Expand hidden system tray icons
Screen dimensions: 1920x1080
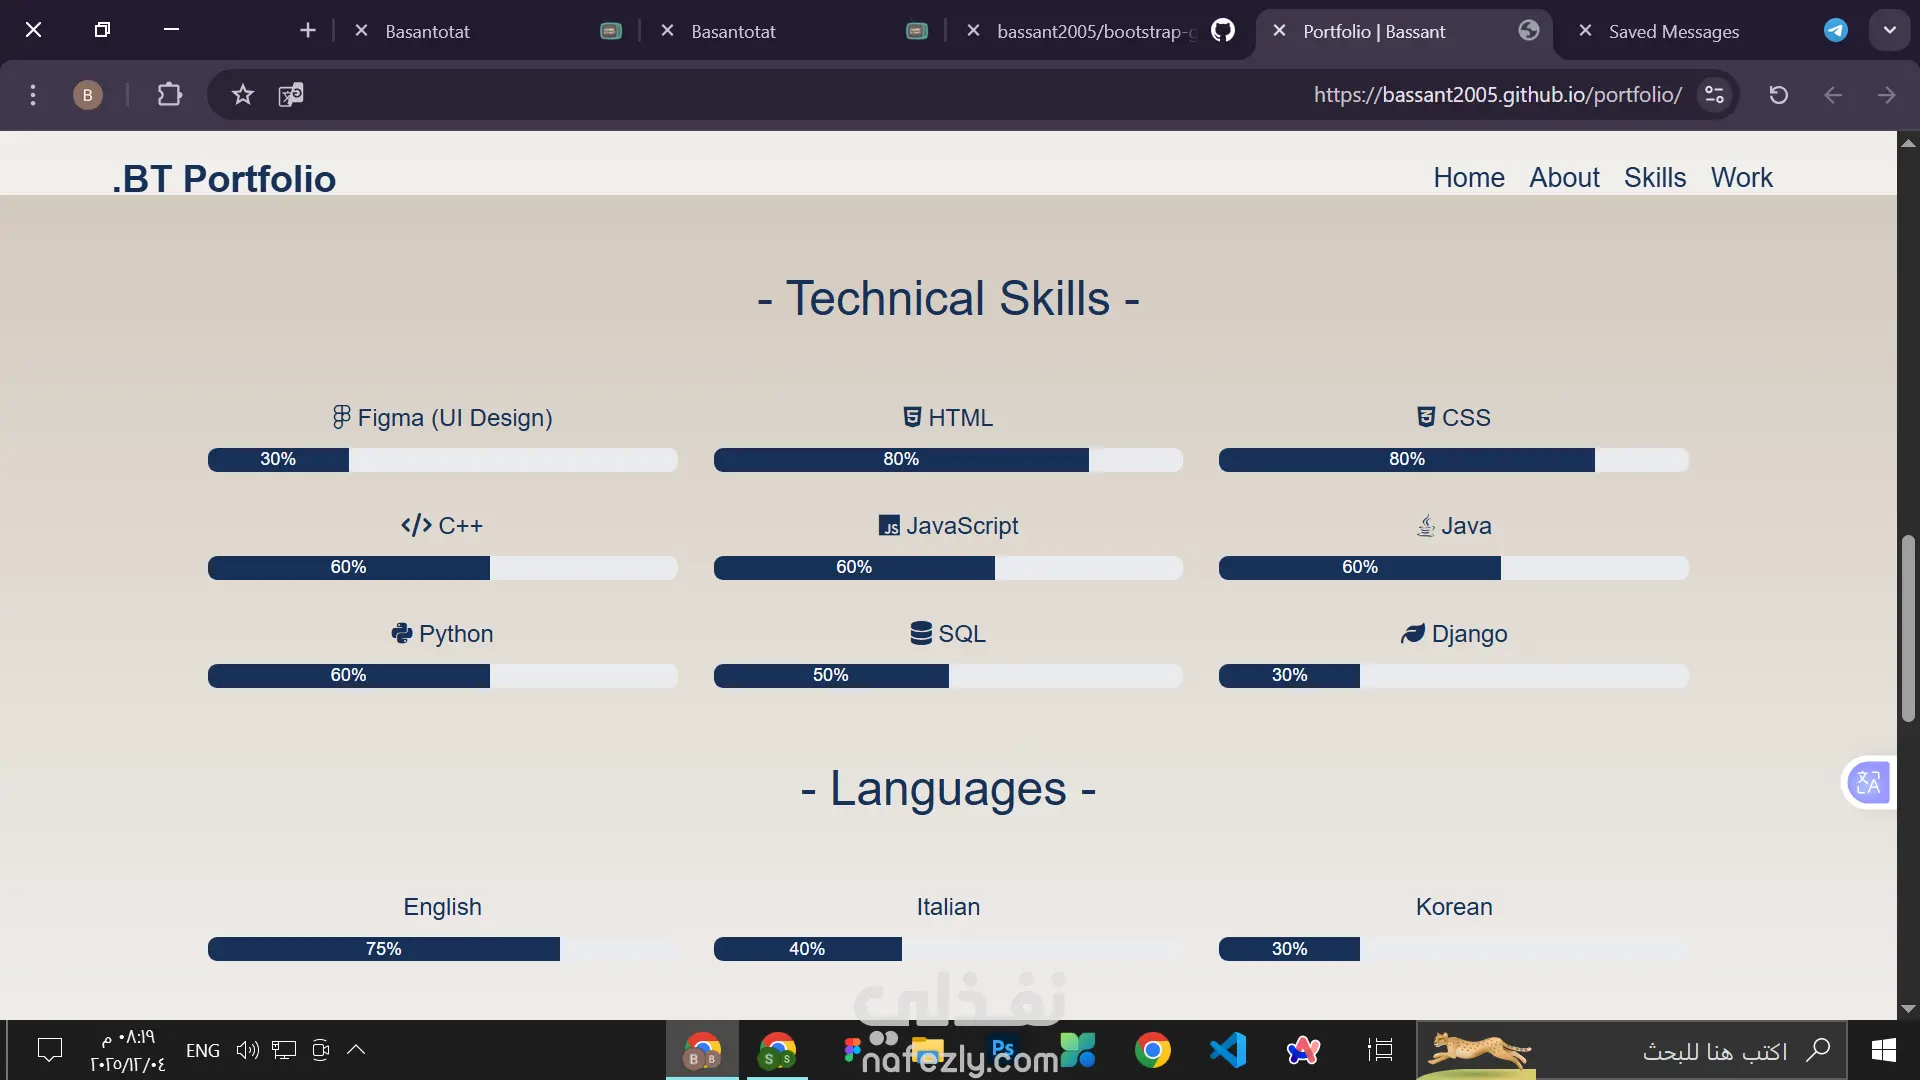356,1050
